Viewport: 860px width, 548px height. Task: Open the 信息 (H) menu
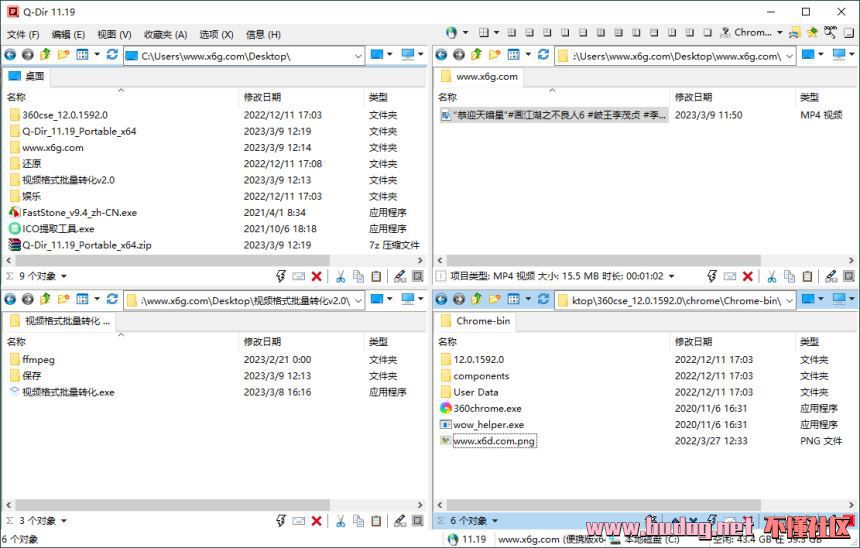[x=263, y=35]
